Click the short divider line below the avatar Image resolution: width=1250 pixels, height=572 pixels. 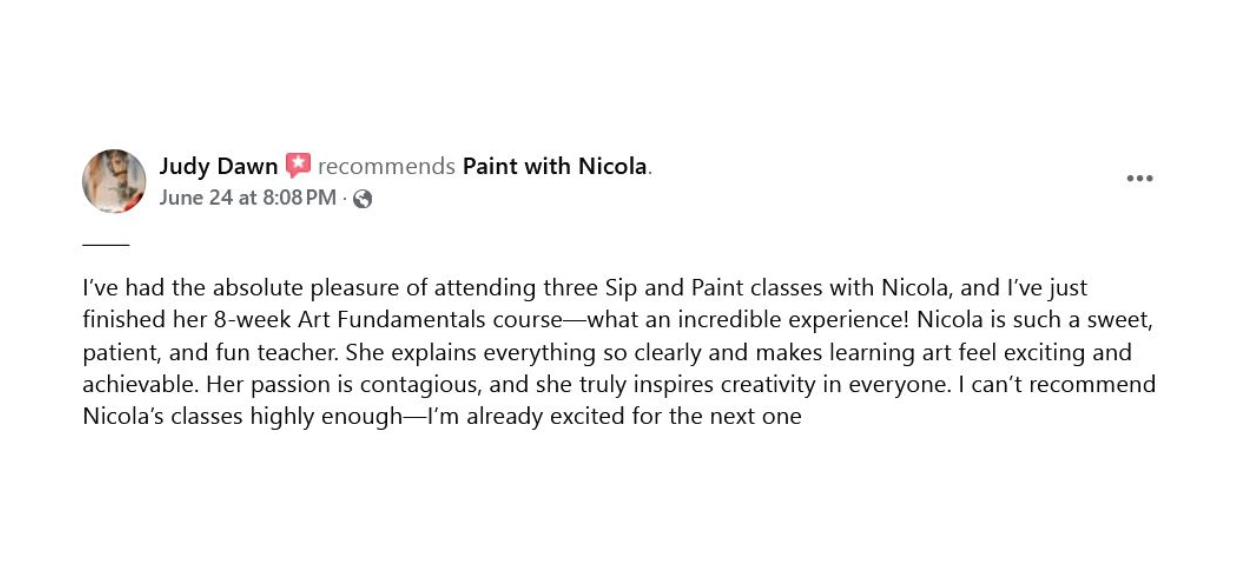(106, 243)
